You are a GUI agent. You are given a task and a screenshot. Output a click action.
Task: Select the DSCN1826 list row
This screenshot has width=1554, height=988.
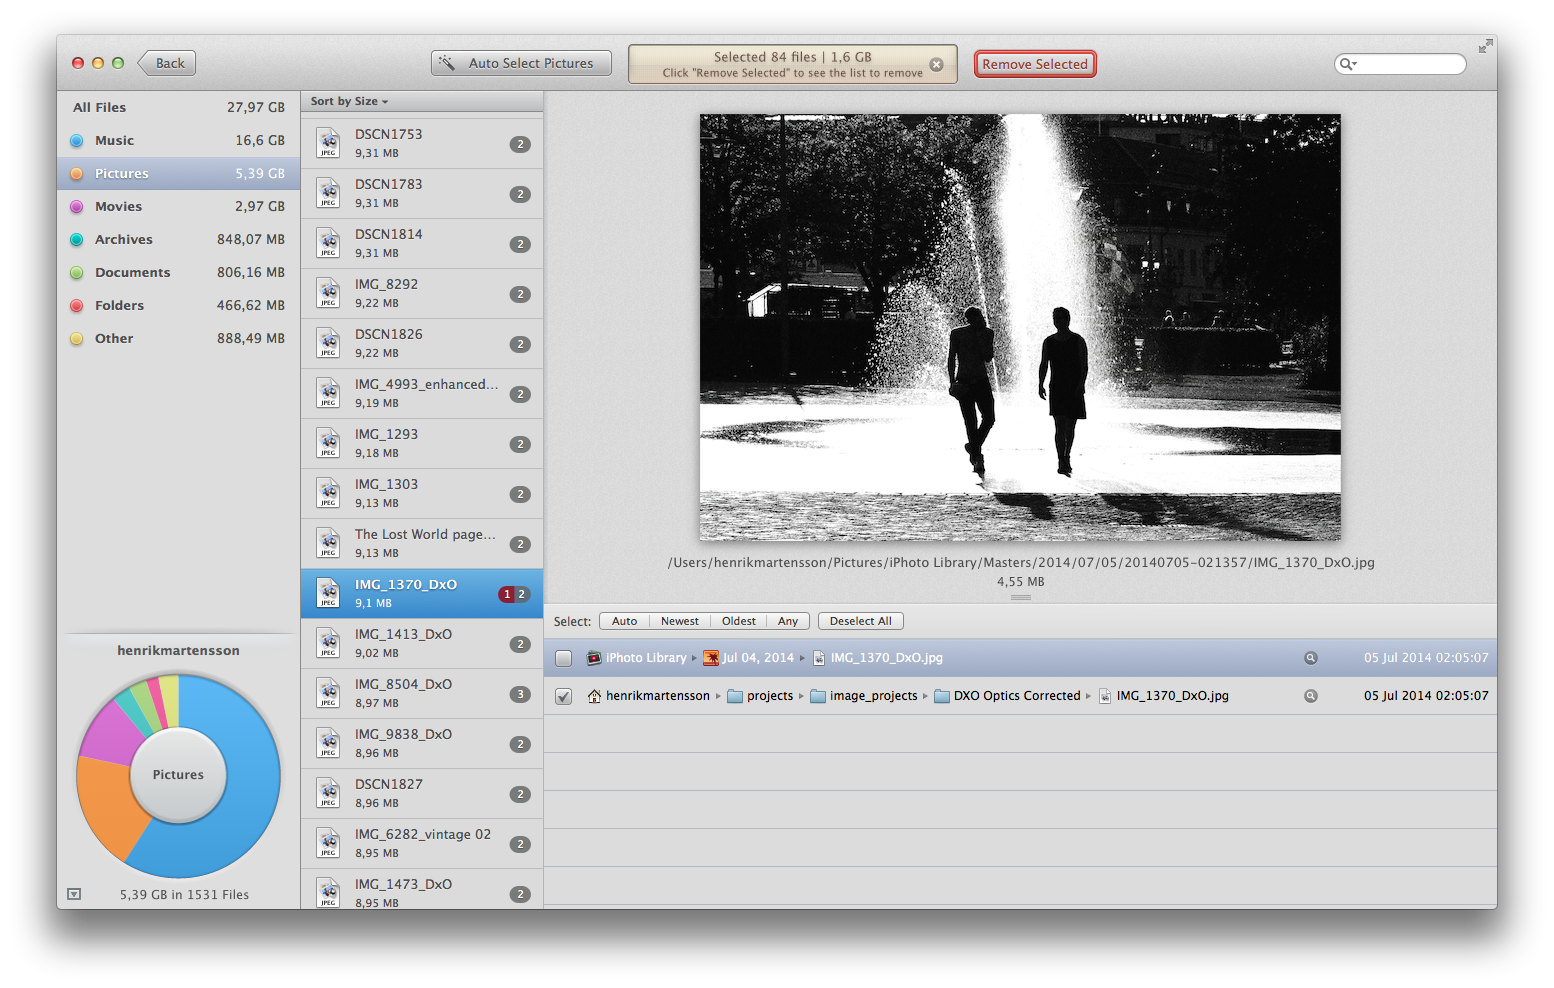422,344
